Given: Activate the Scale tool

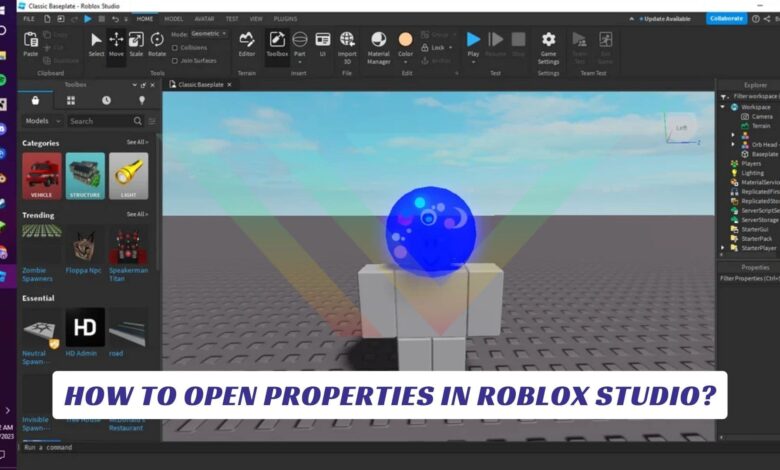Looking at the screenshot, I should [x=136, y=44].
